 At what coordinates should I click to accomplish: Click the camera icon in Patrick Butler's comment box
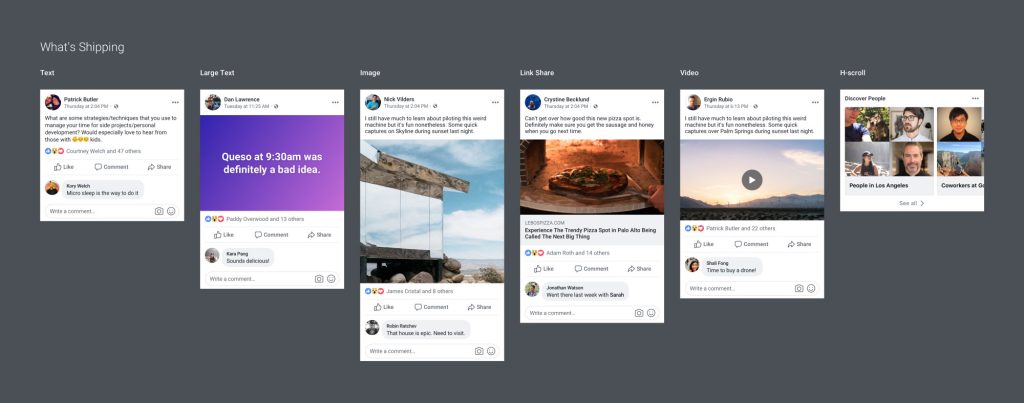click(x=159, y=211)
